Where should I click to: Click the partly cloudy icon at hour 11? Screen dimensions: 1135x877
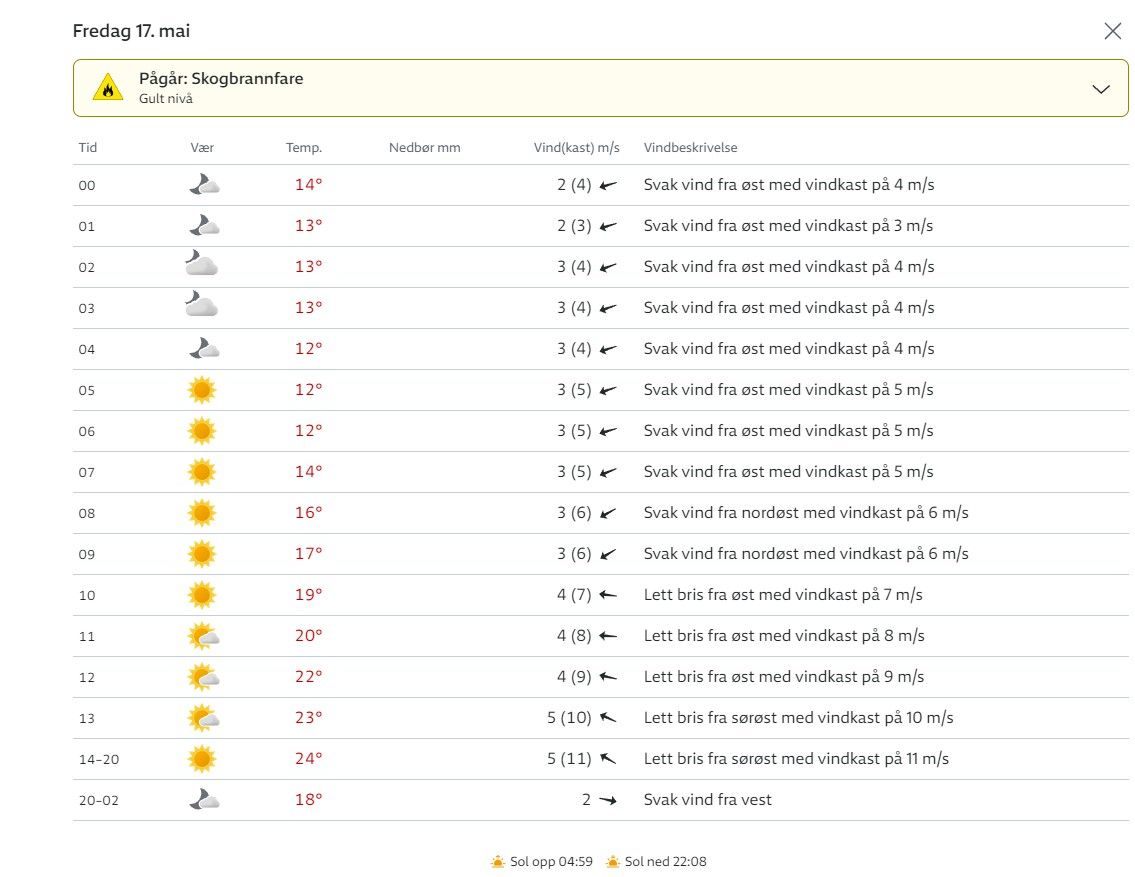pos(203,636)
